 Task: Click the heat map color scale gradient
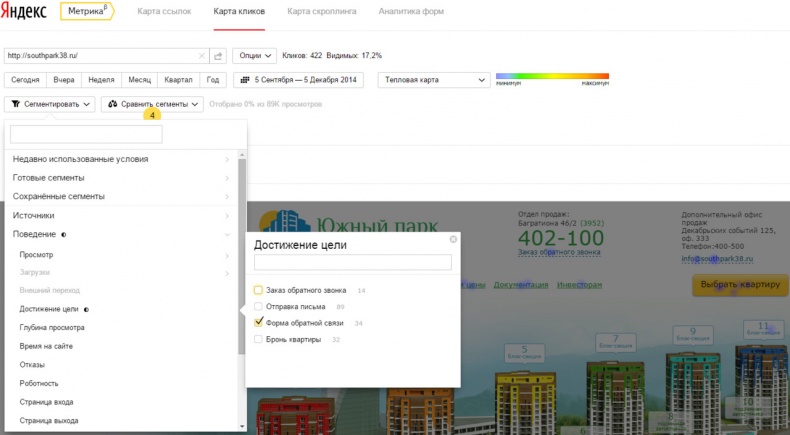(x=552, y=76)
